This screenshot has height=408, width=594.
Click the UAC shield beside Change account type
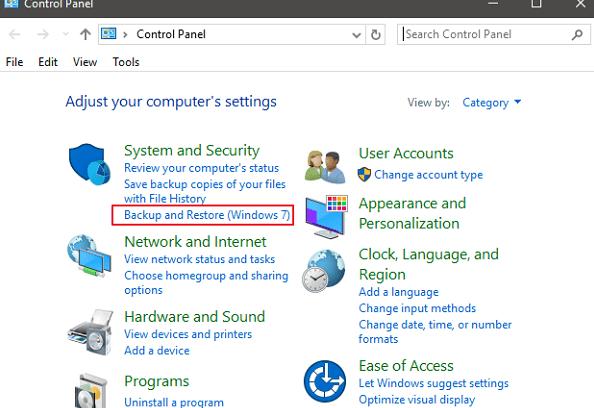pyautogui.click(x=364, y=174)
